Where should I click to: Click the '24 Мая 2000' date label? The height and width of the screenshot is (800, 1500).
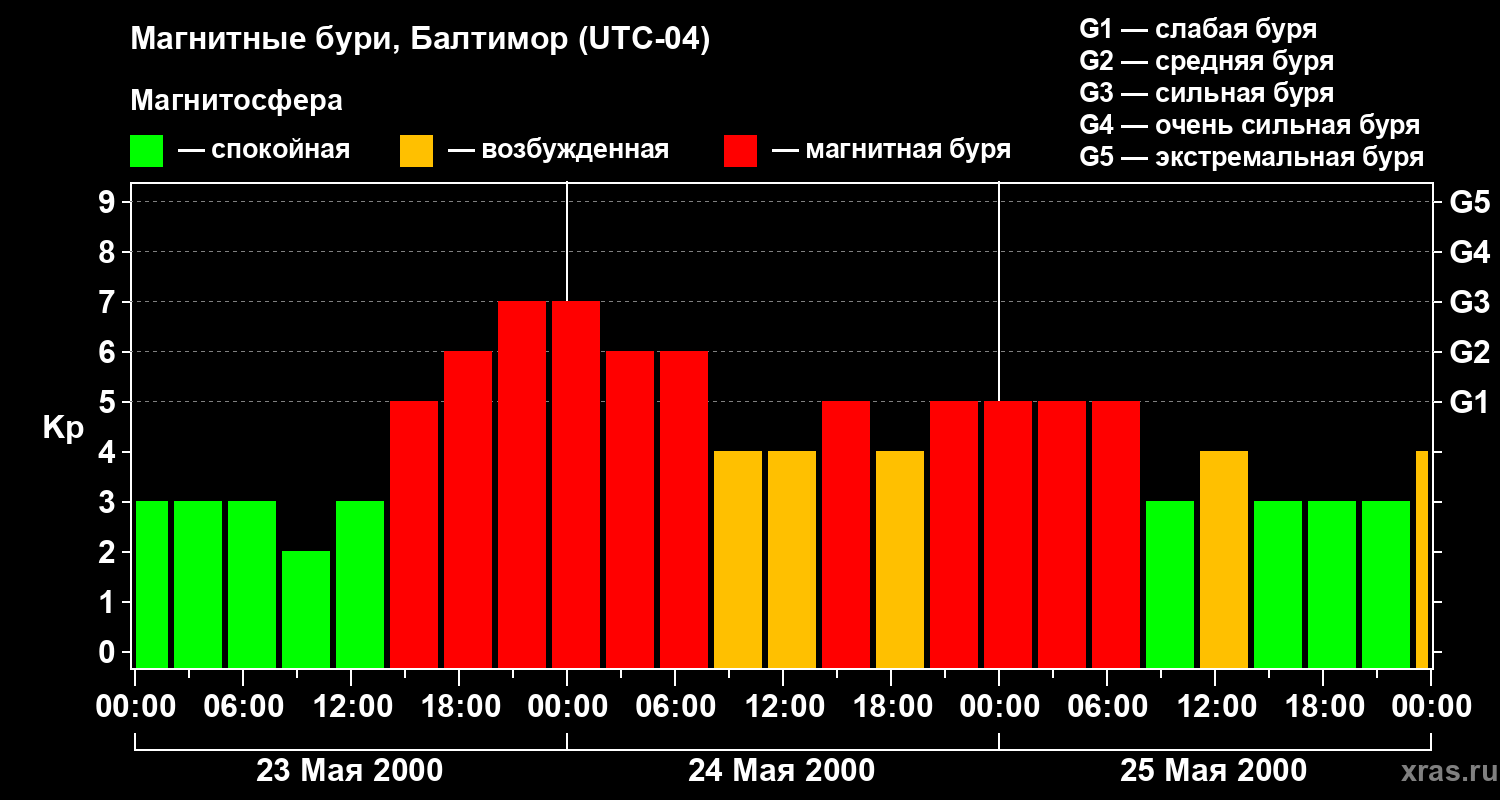(x=781, y=771)
